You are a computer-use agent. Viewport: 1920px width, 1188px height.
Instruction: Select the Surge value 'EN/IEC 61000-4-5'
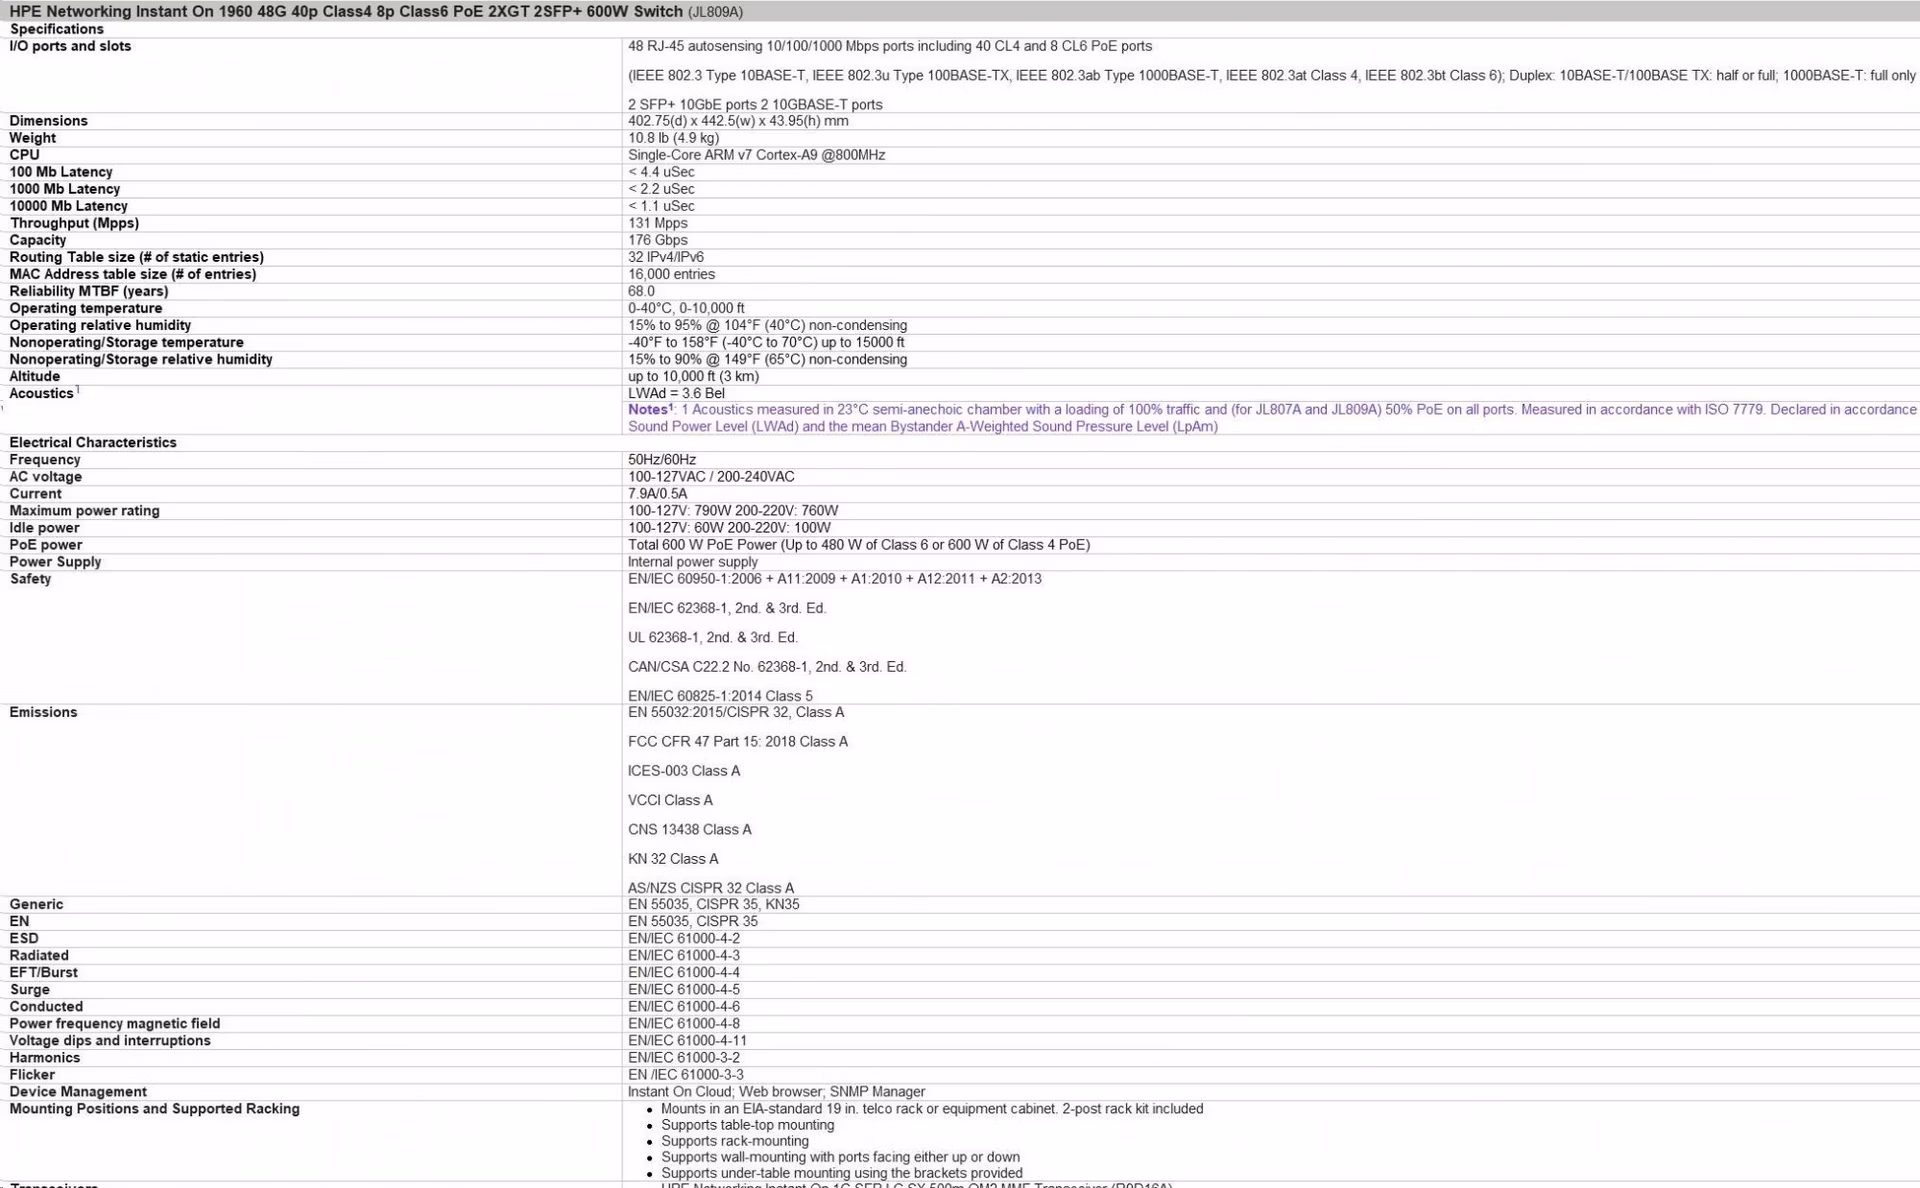[684, 990]
